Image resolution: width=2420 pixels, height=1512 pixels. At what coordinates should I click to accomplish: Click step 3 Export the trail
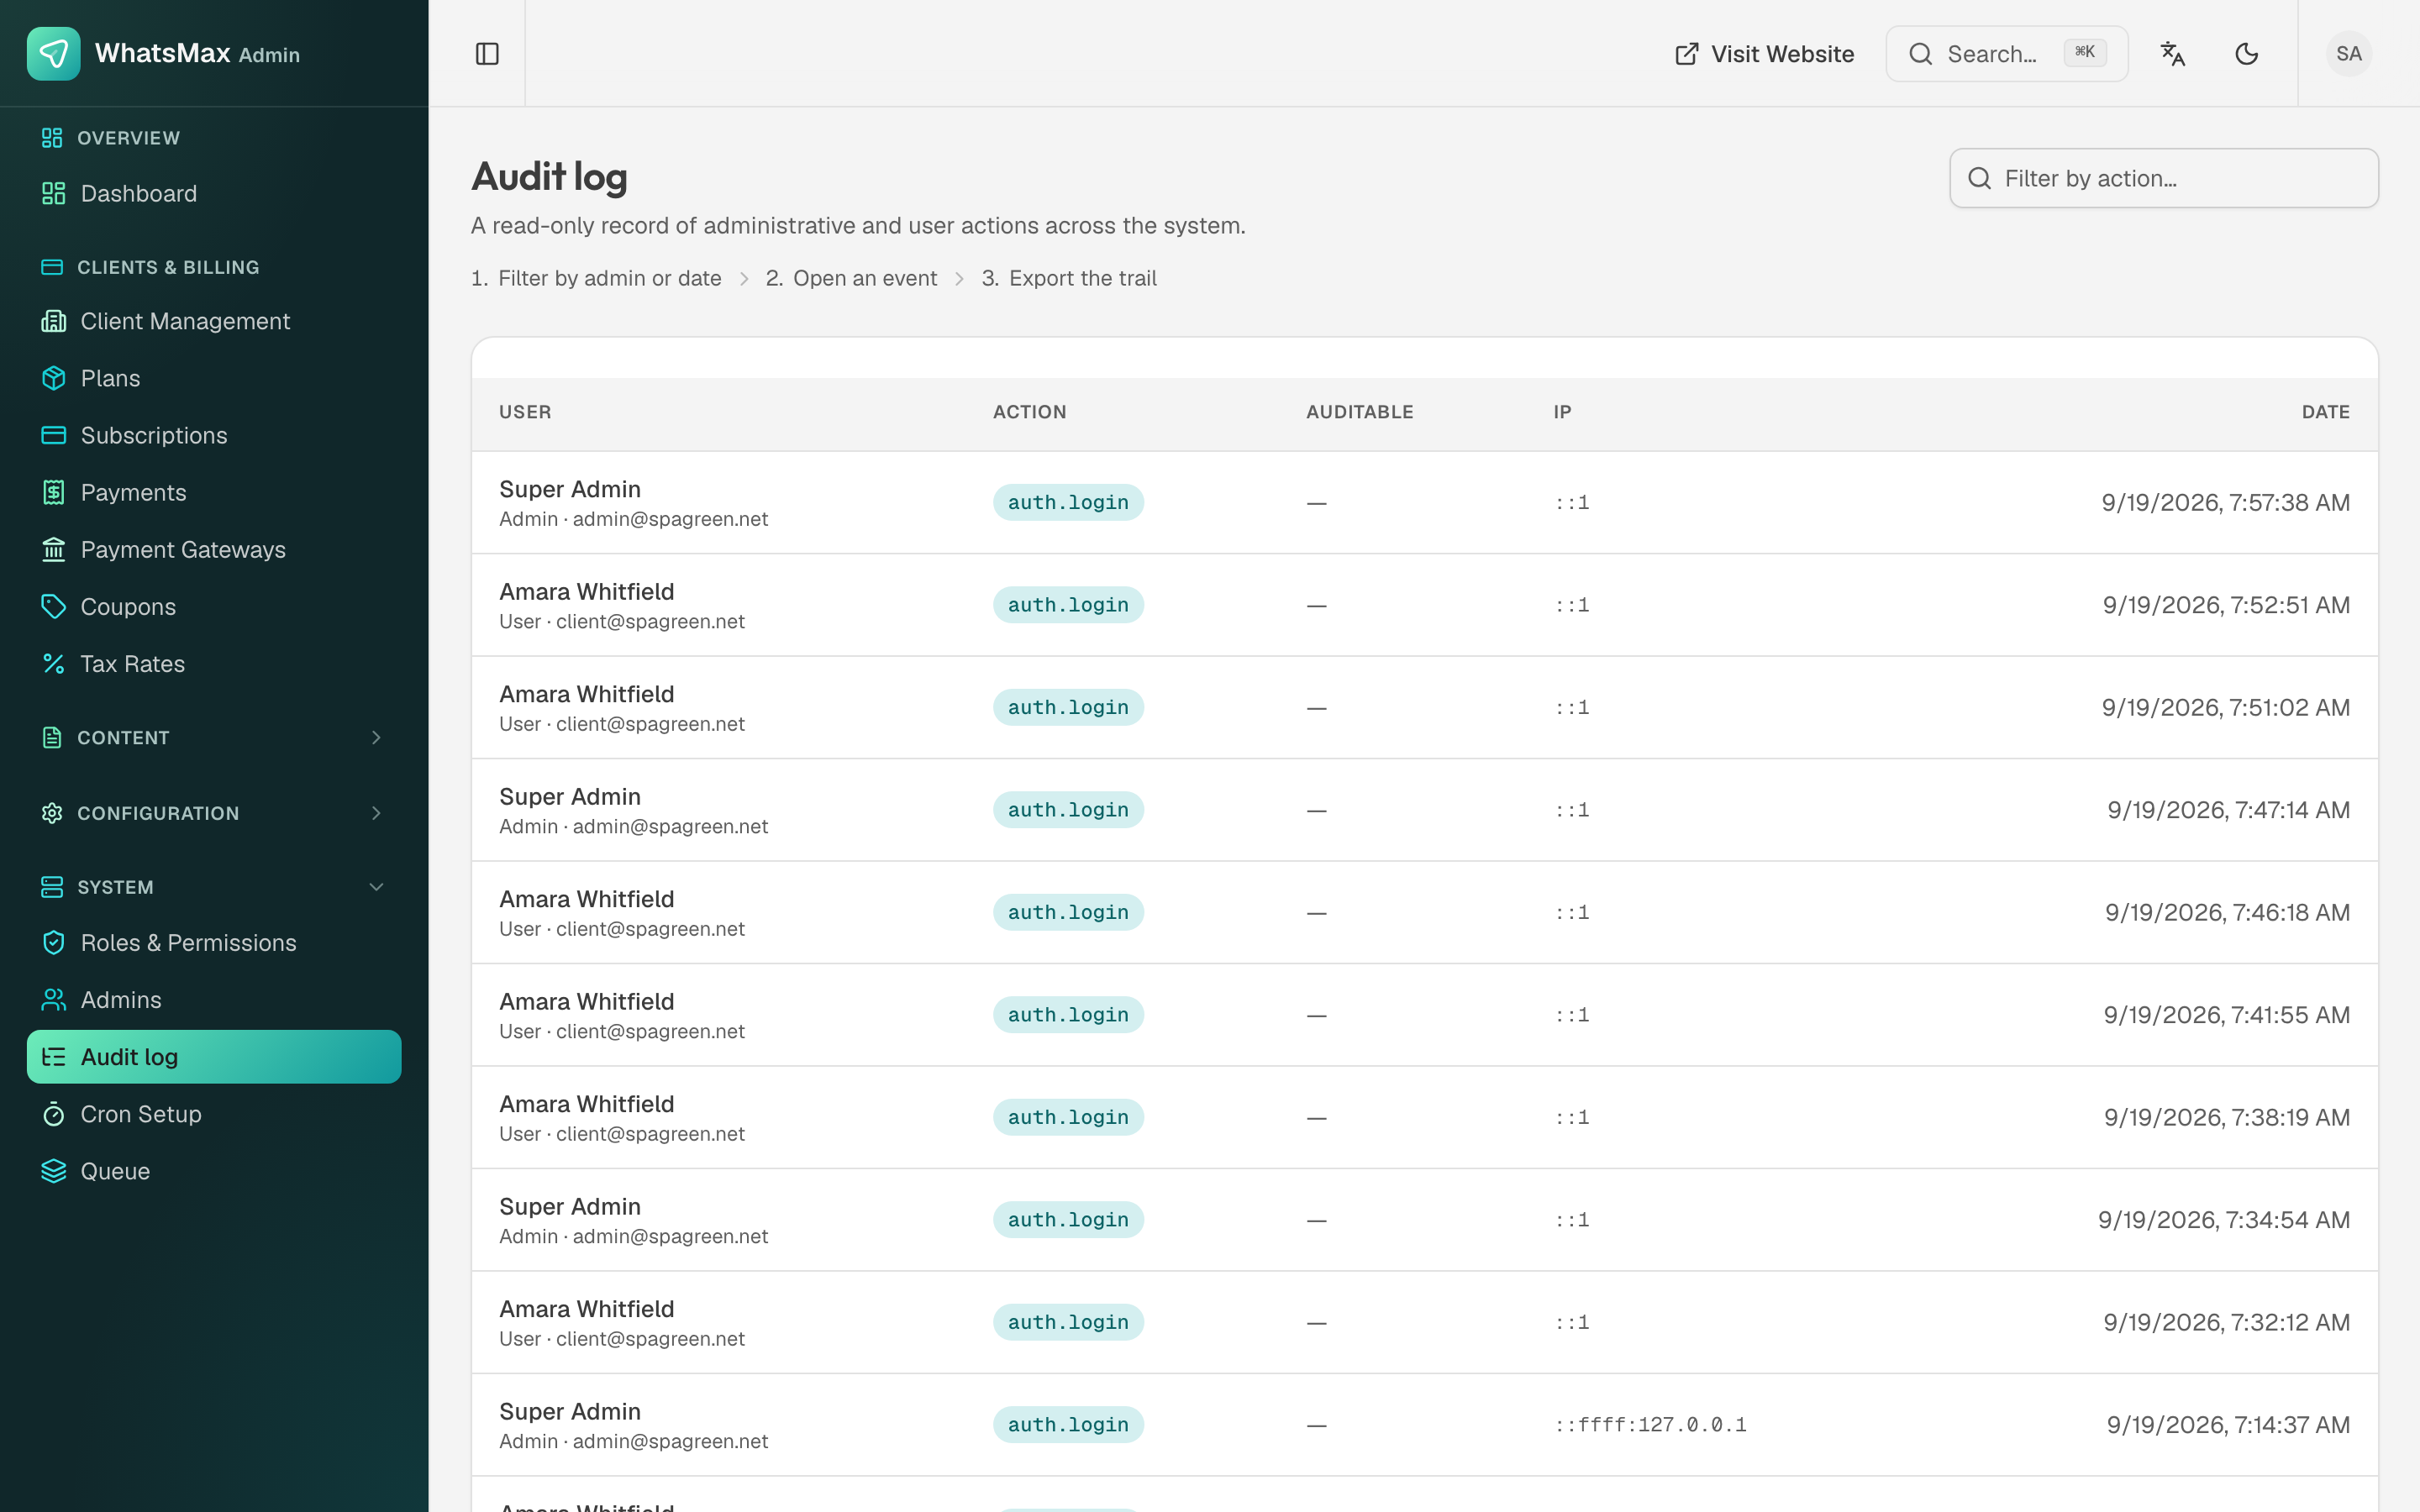(1069, 278)
